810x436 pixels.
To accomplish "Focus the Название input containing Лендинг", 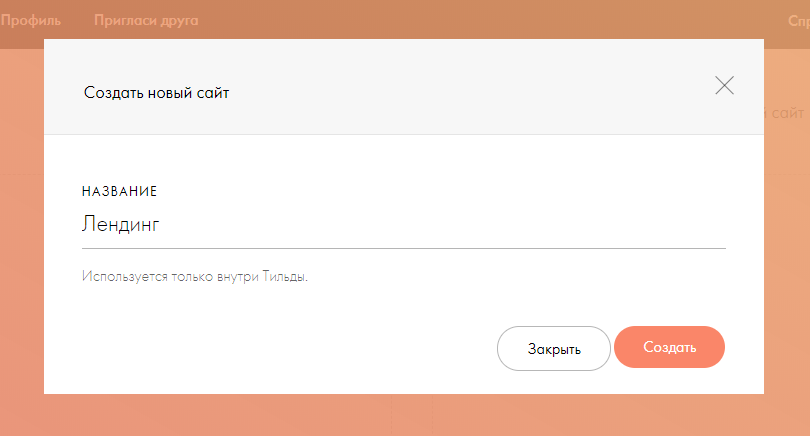I will [404, 225].
